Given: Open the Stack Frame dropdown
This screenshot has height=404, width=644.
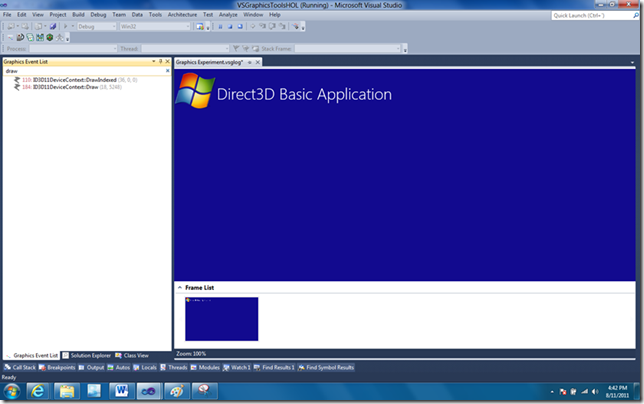Looking at the screenshot, I should (398, 48).
